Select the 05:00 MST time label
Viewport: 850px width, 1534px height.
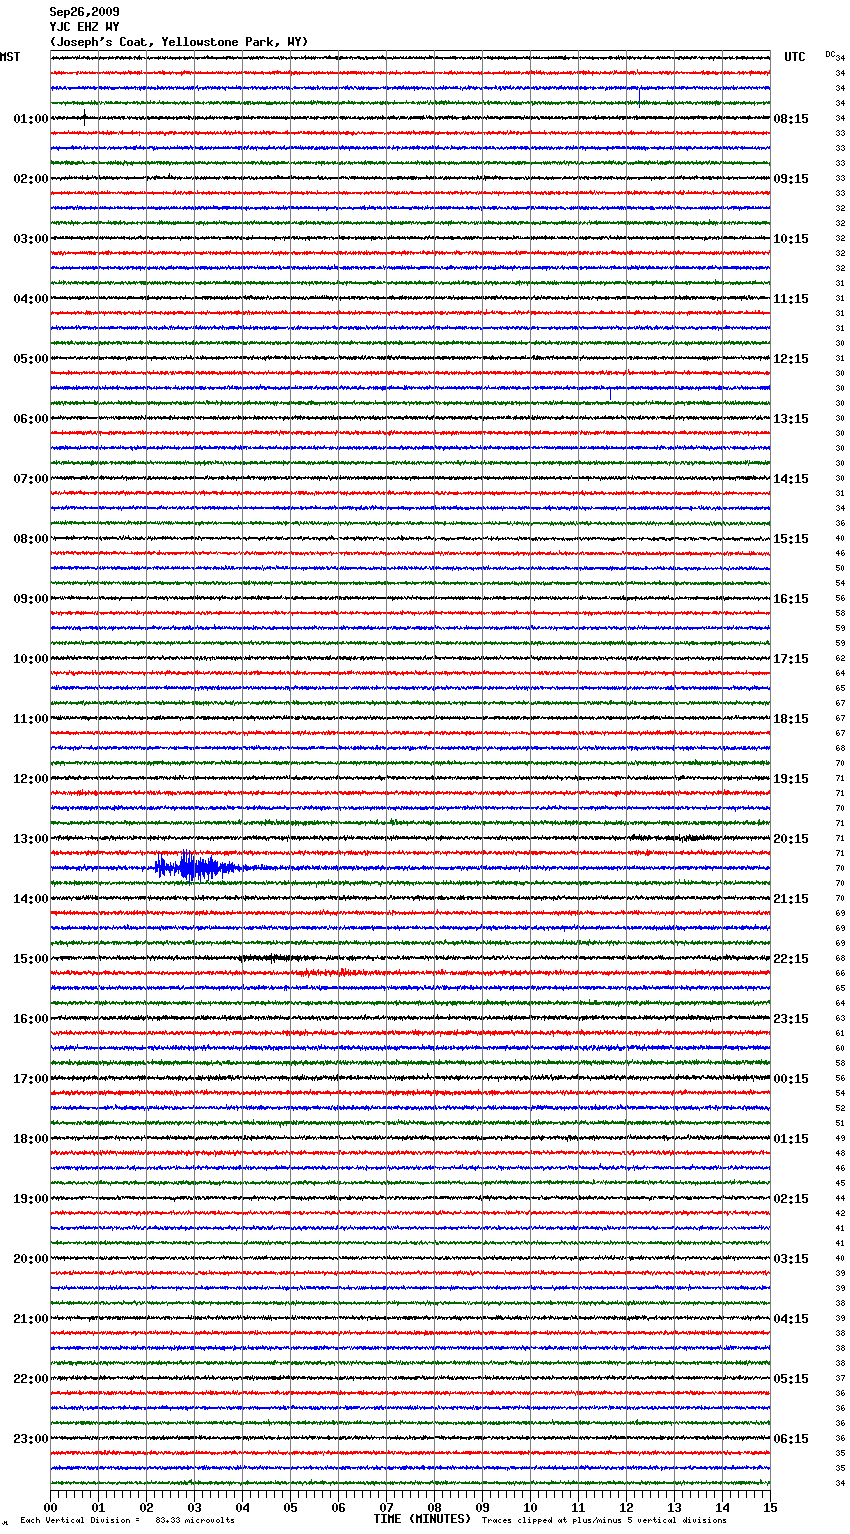pyautogui.click(x=31, y=359)
